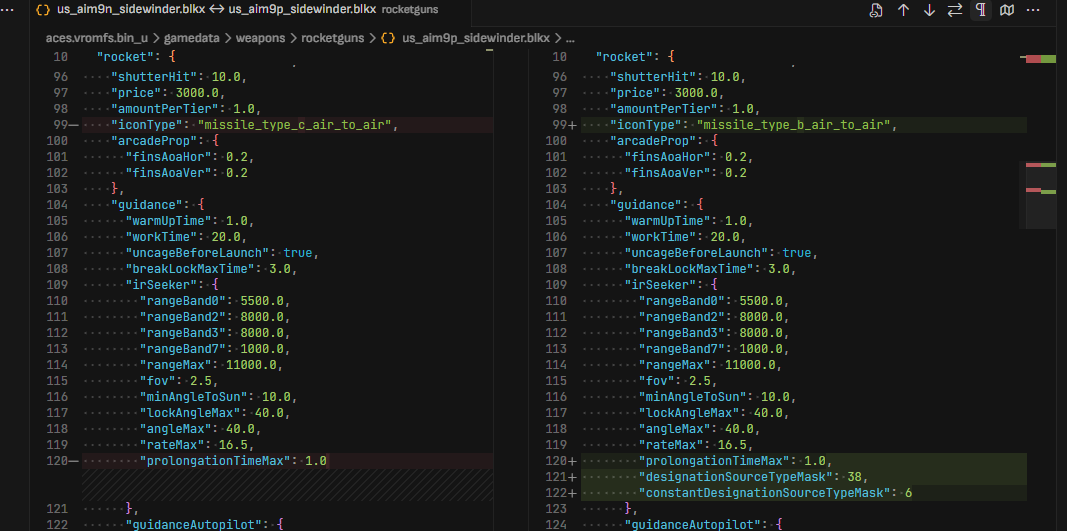Open the gamedata breadcrumb segment
This screenshot has width=1067, height=531.
click(191, 38)
